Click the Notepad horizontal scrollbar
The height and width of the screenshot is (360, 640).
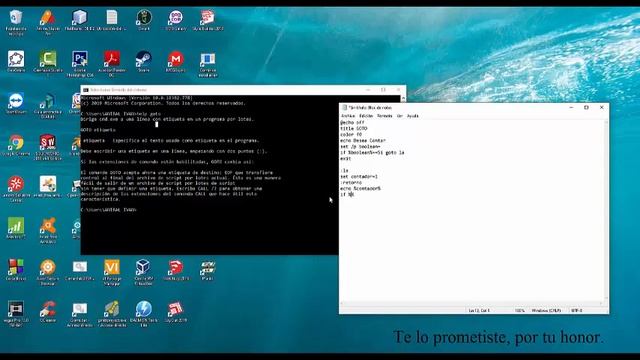point(471,304)
